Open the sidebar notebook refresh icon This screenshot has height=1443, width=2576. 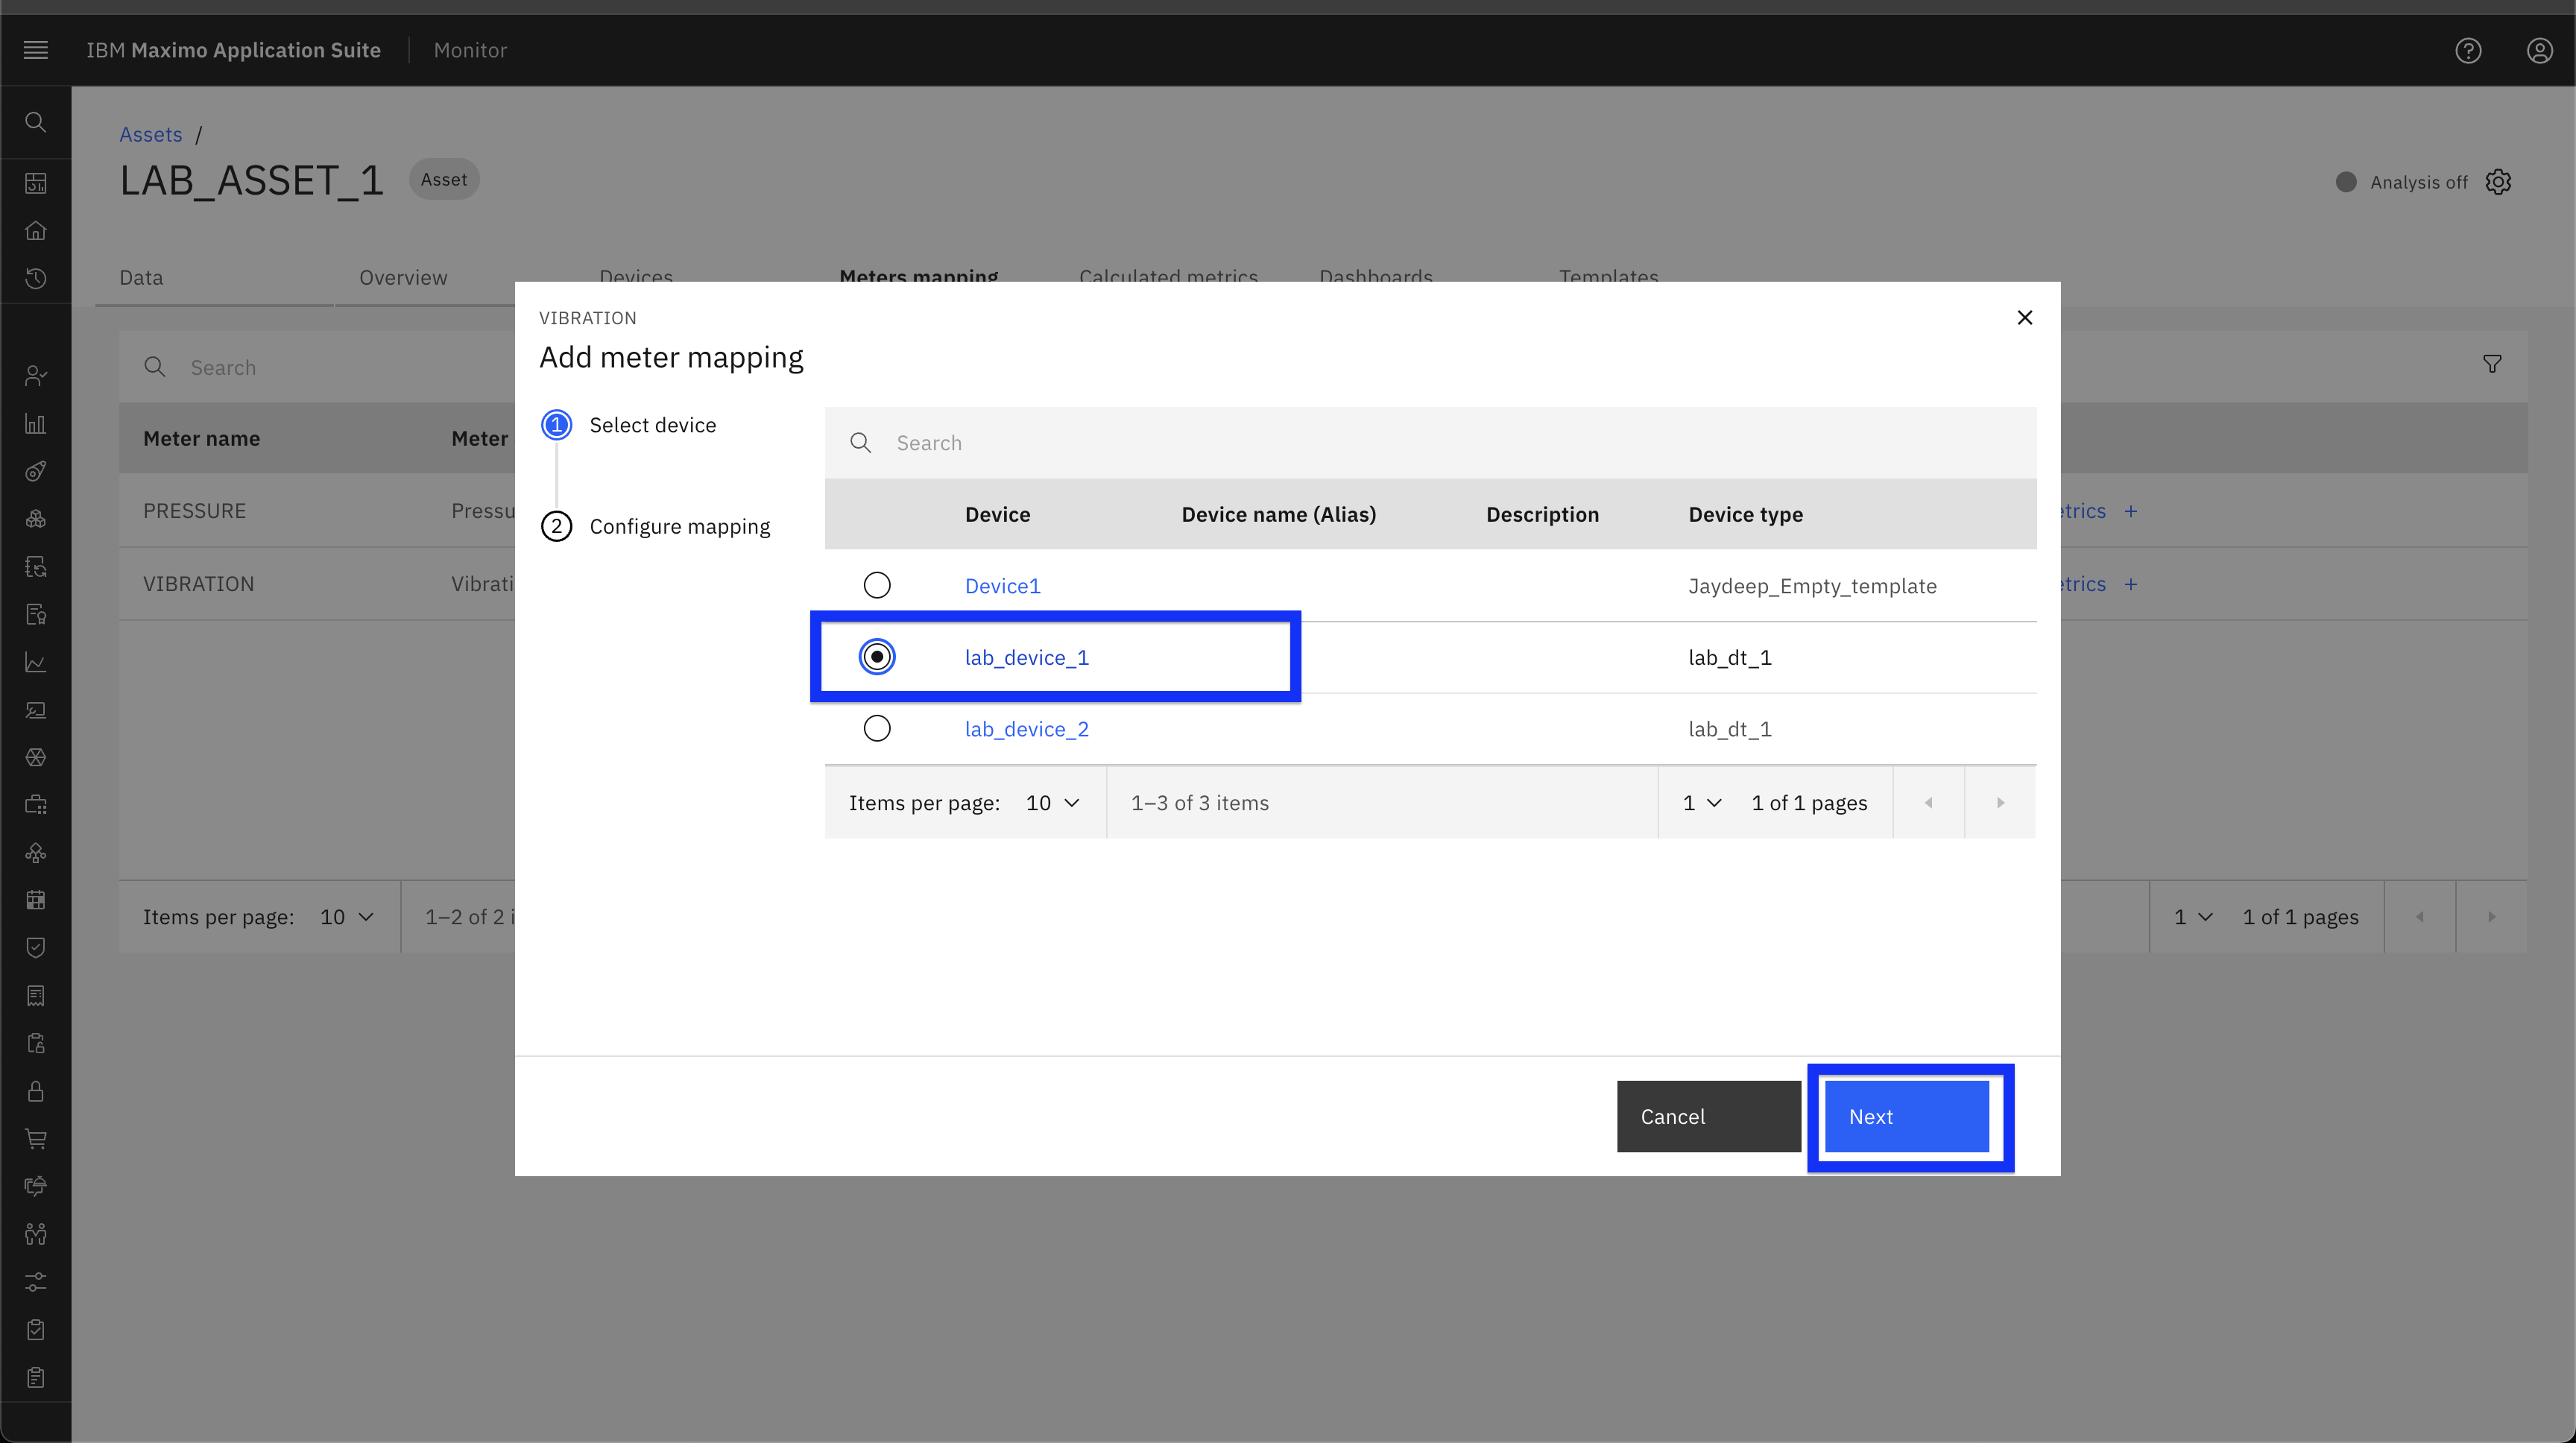click(36, 567)
